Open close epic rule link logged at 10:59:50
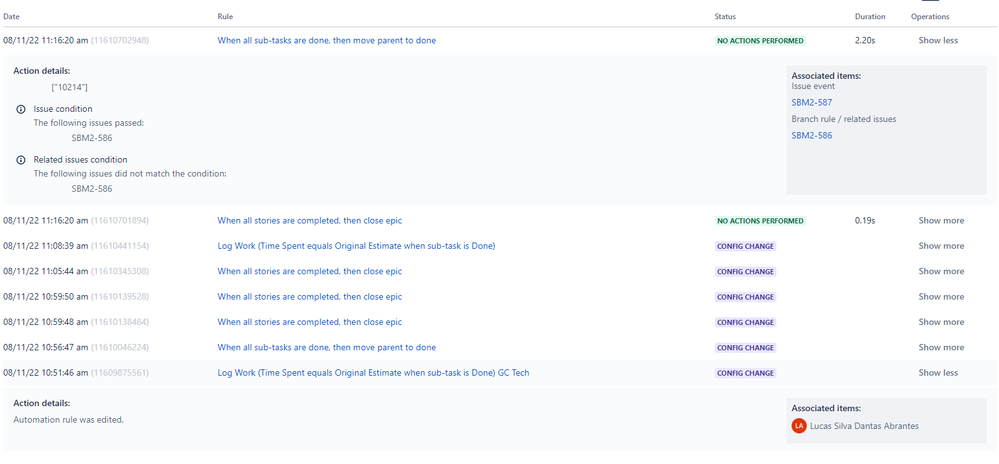Viewport: 999px width, 464px height. click(310, 297)
